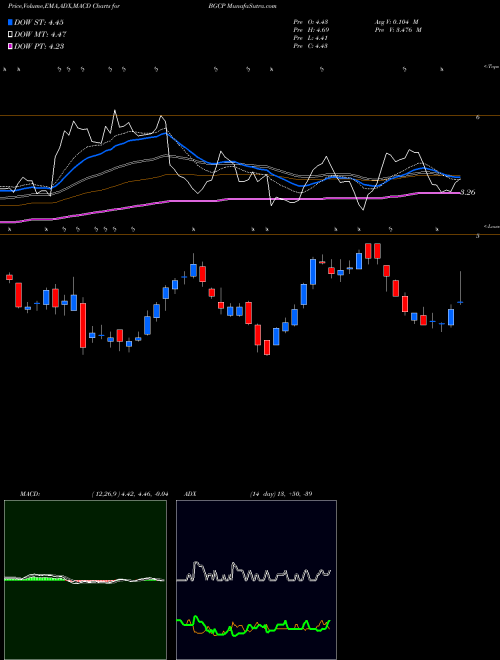This screenshot has height=660, width=500.
Task: Click the Avg V: 6.104 M value
Action: pyautogui.click(x=396, y=22)
